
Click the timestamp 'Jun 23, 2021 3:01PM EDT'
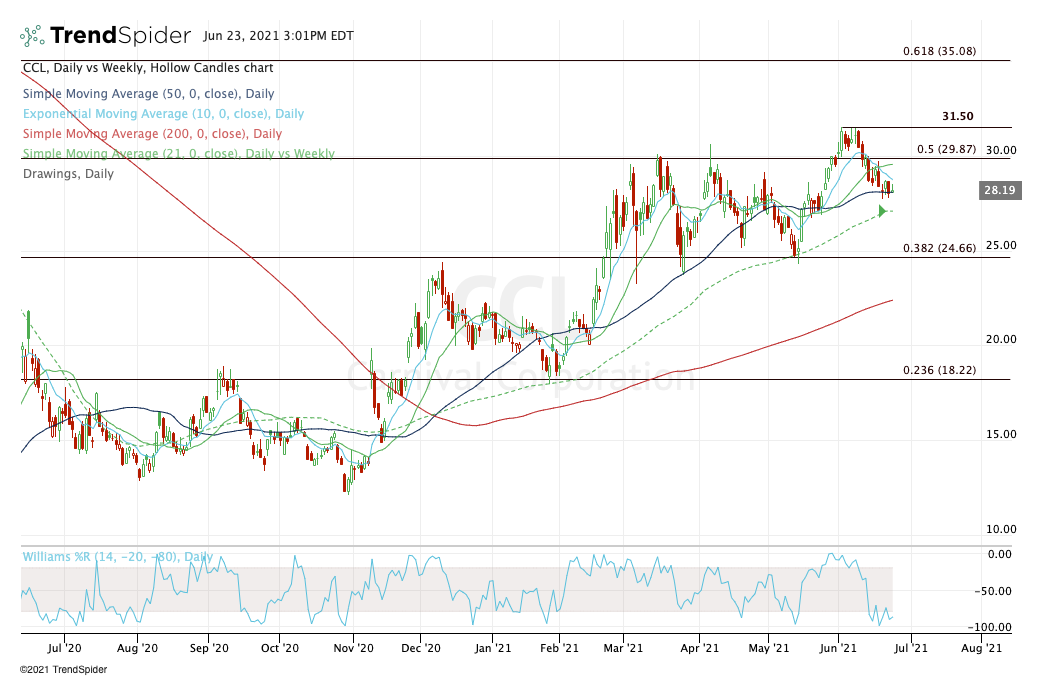(278, 36)
